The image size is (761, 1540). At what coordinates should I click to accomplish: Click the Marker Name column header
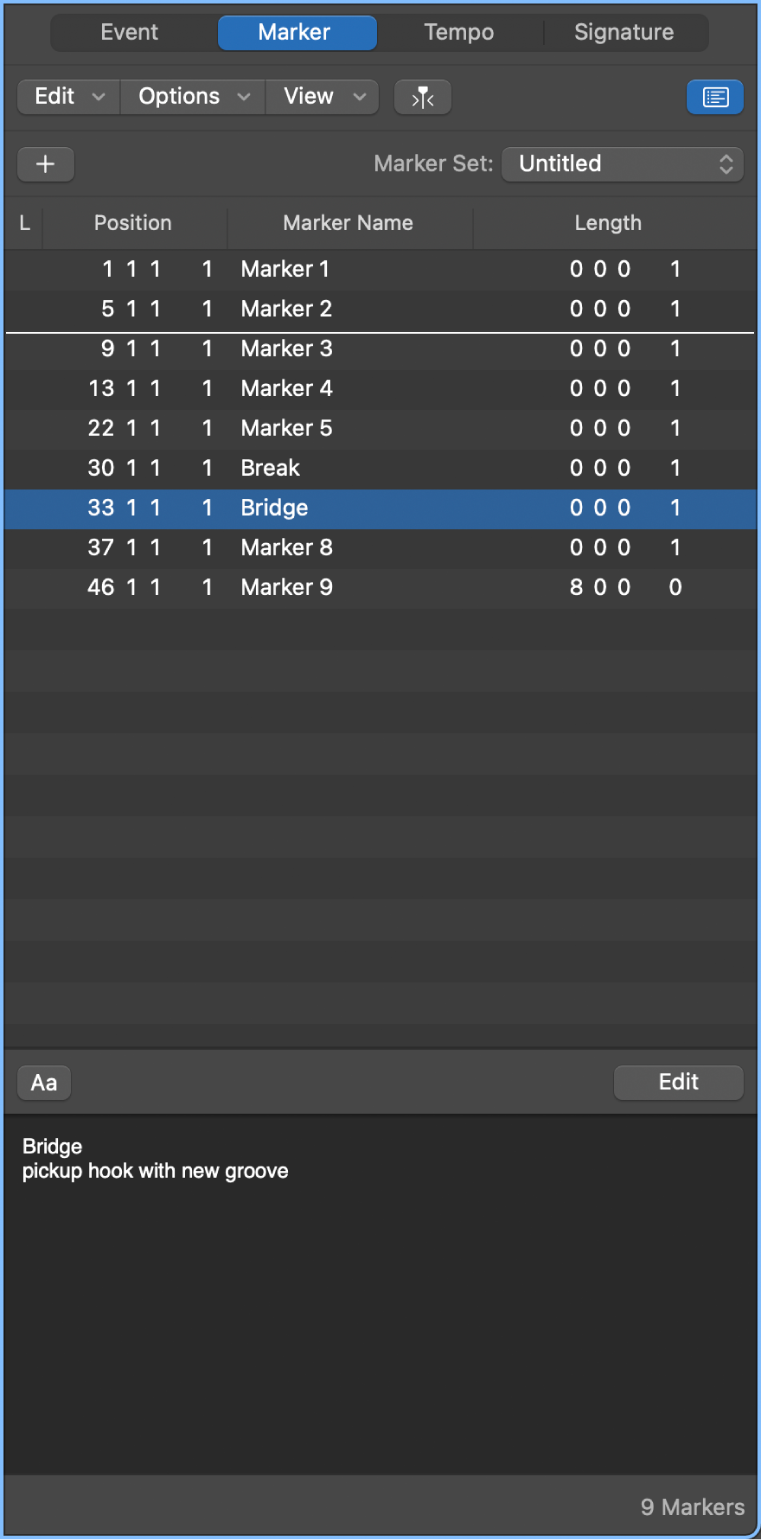(347, 223)
